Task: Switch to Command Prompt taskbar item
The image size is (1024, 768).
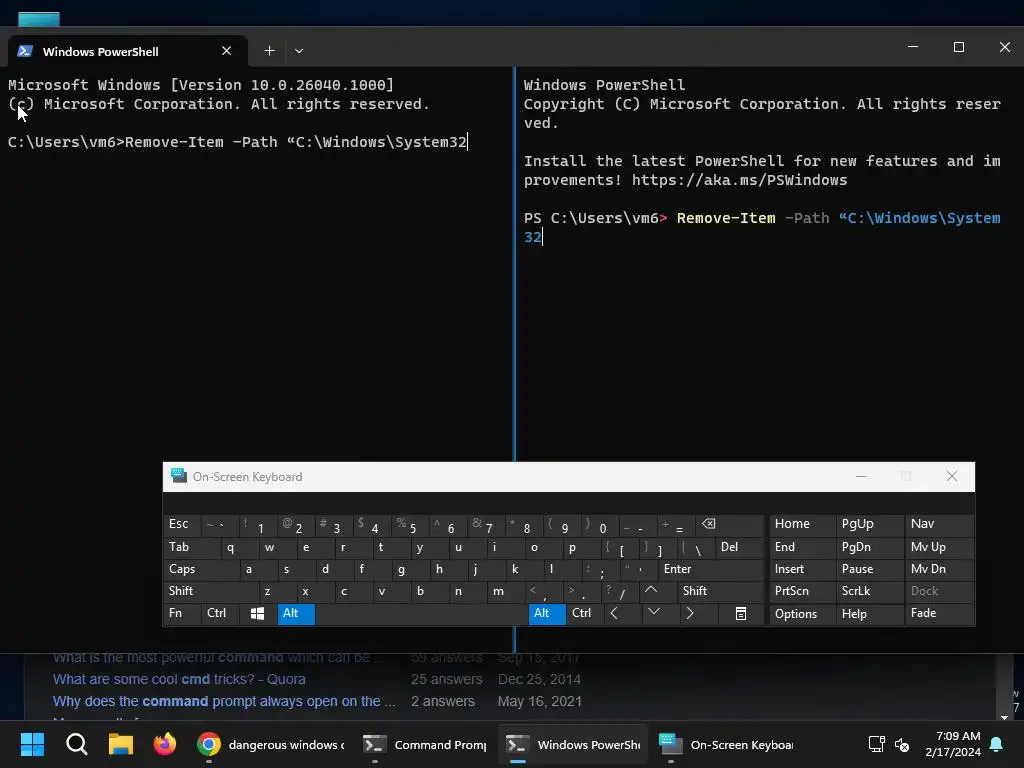Action: point(424,744)
